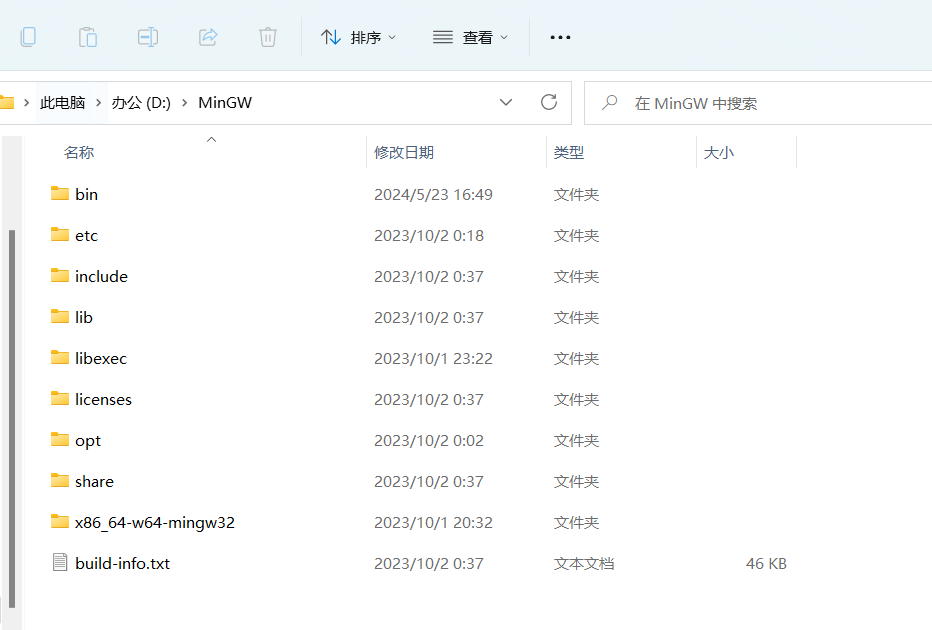Click the etc folder name
Screen dimensions: 932x630
[86, 235]
